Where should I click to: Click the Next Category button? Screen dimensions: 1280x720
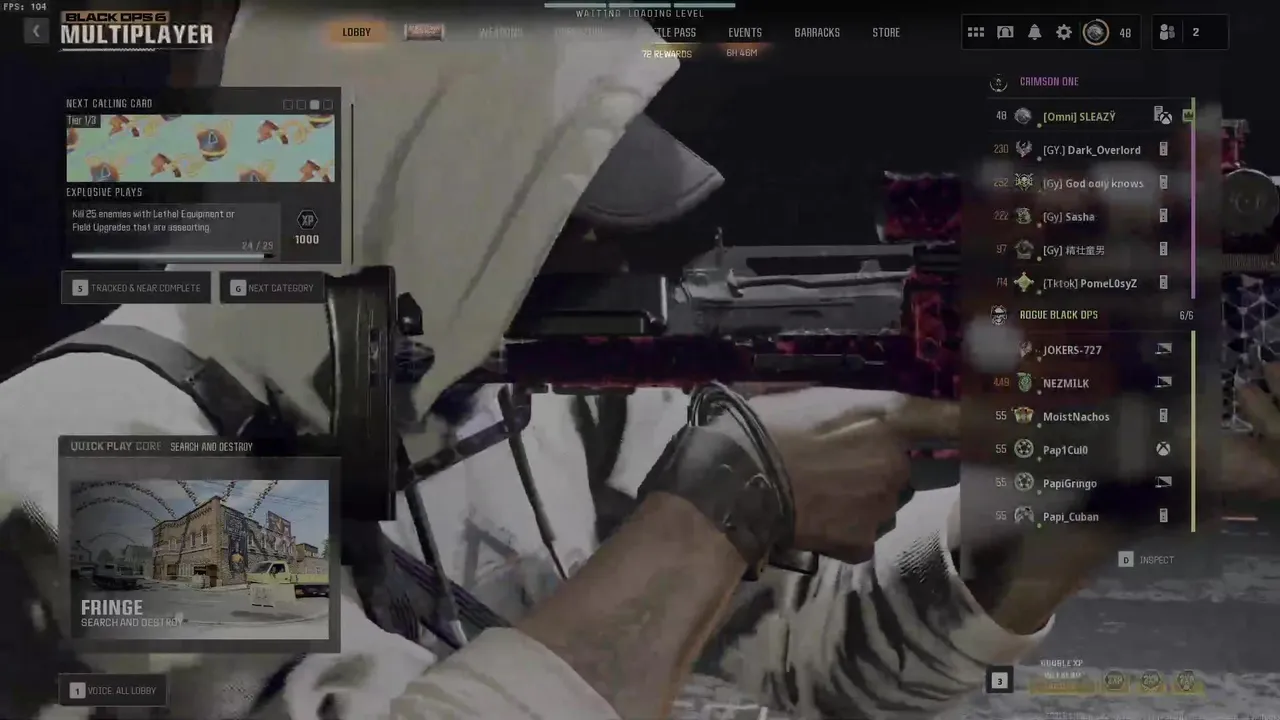[272, 288]
